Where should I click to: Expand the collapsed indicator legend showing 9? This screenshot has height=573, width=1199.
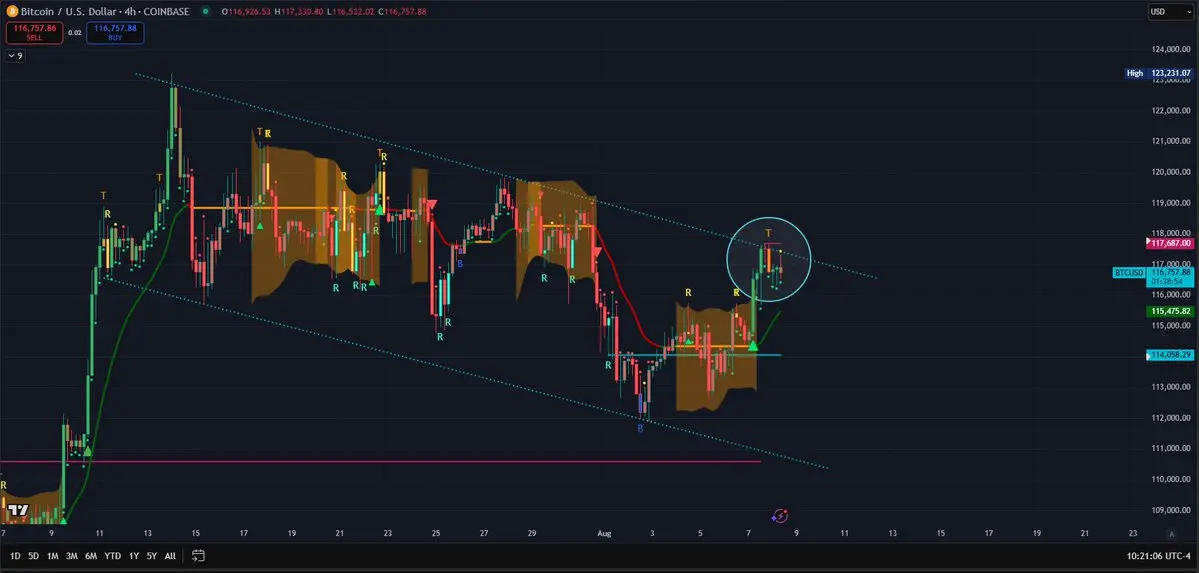pyautogui.click(x=15, y=56)
